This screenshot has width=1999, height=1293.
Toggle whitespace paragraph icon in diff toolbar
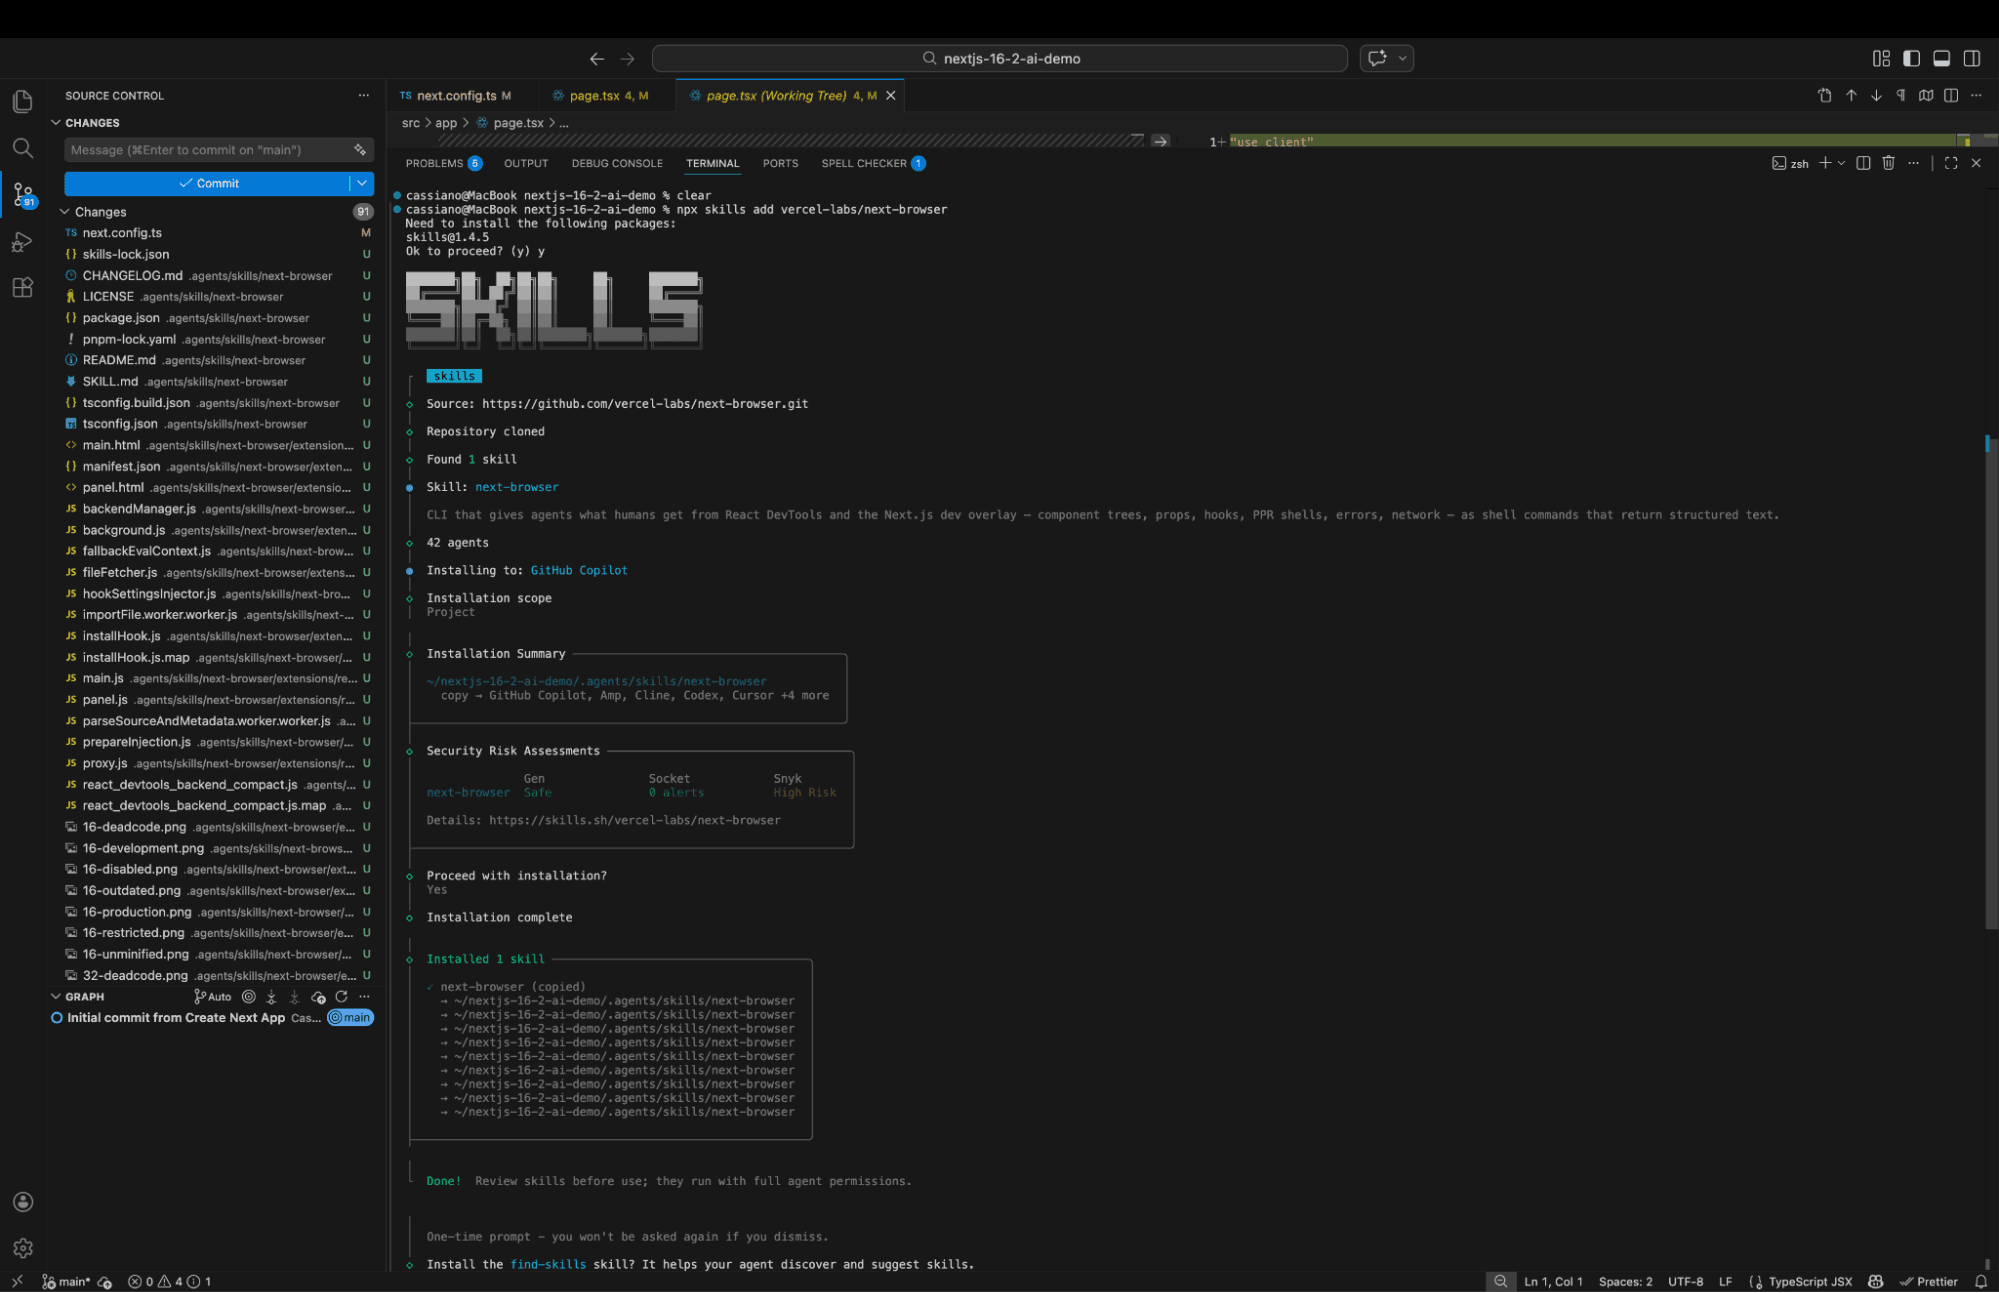(x=1900, y=96)
